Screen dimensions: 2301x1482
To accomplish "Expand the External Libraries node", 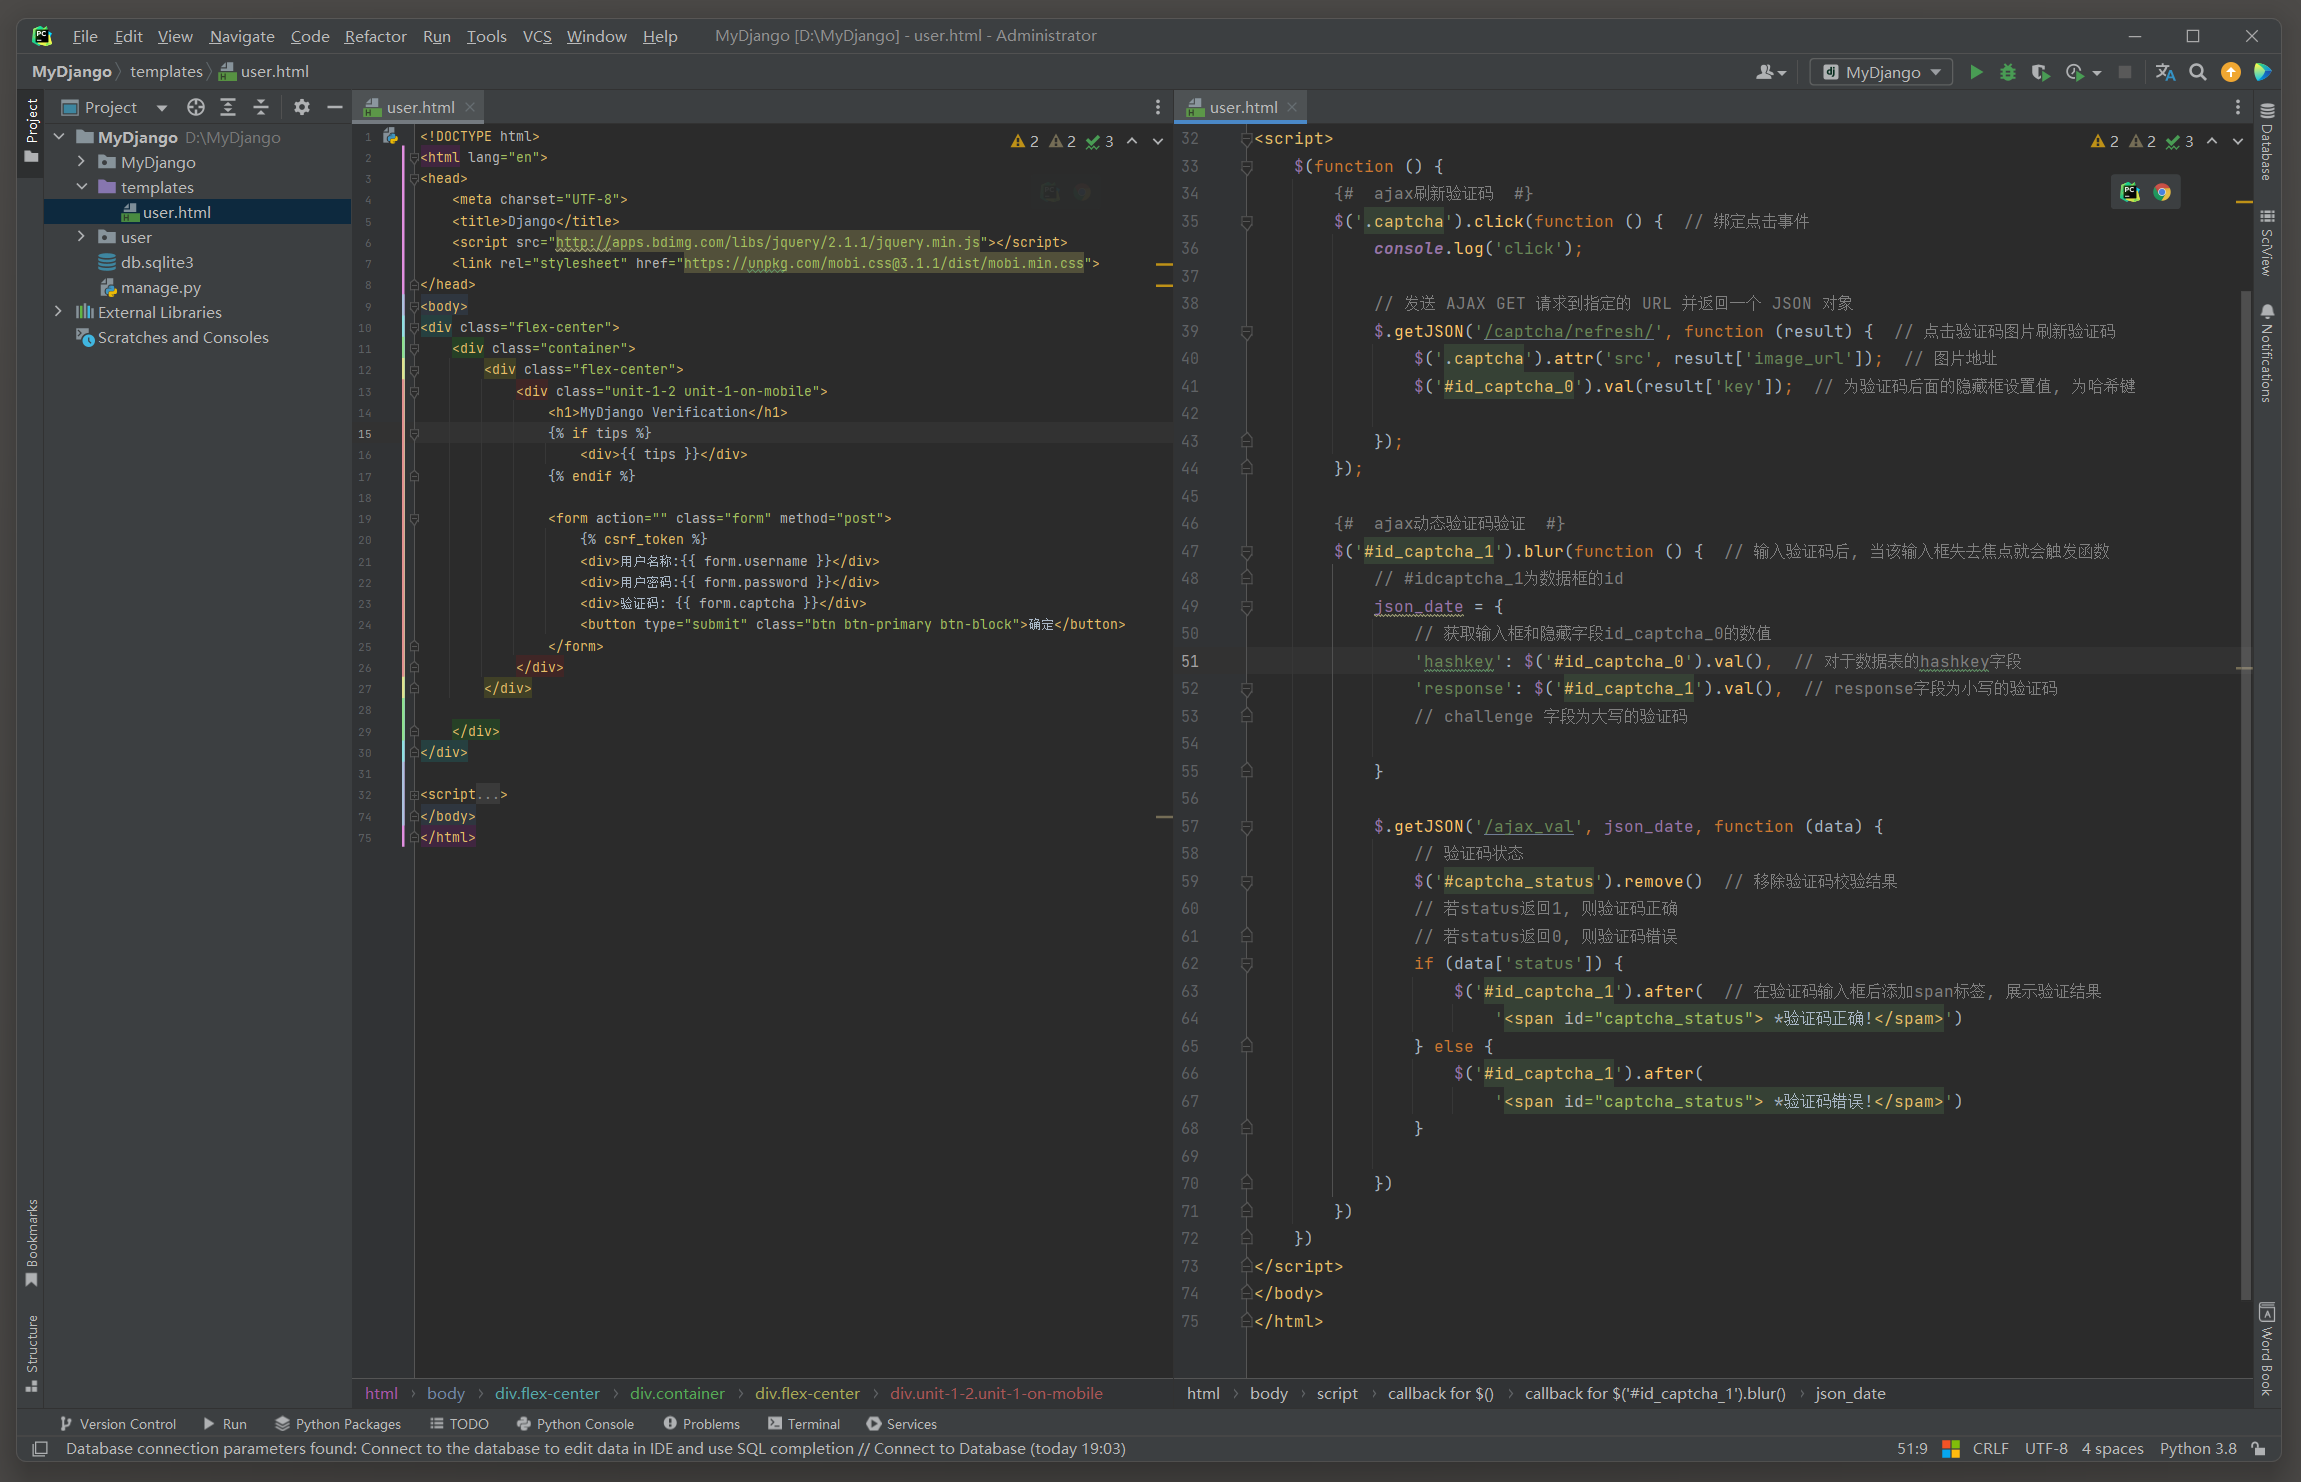I will coord(59,312).
